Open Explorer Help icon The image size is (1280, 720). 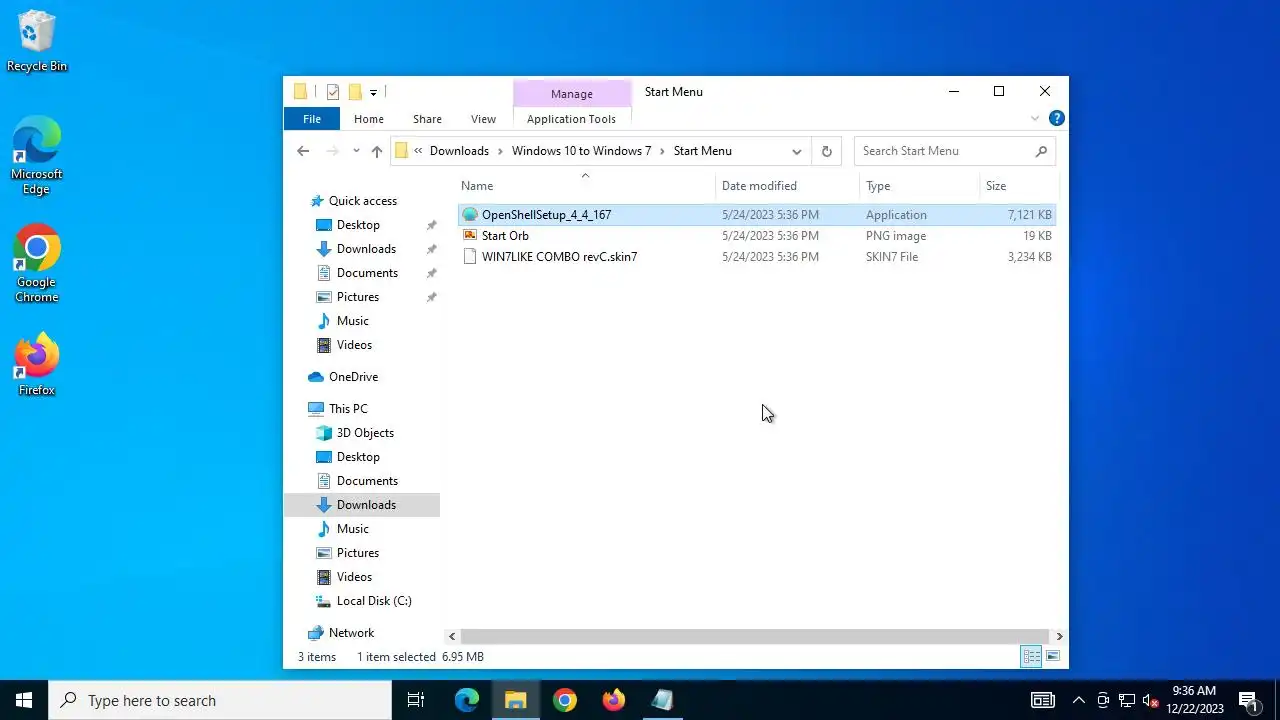click(1057, 118)
